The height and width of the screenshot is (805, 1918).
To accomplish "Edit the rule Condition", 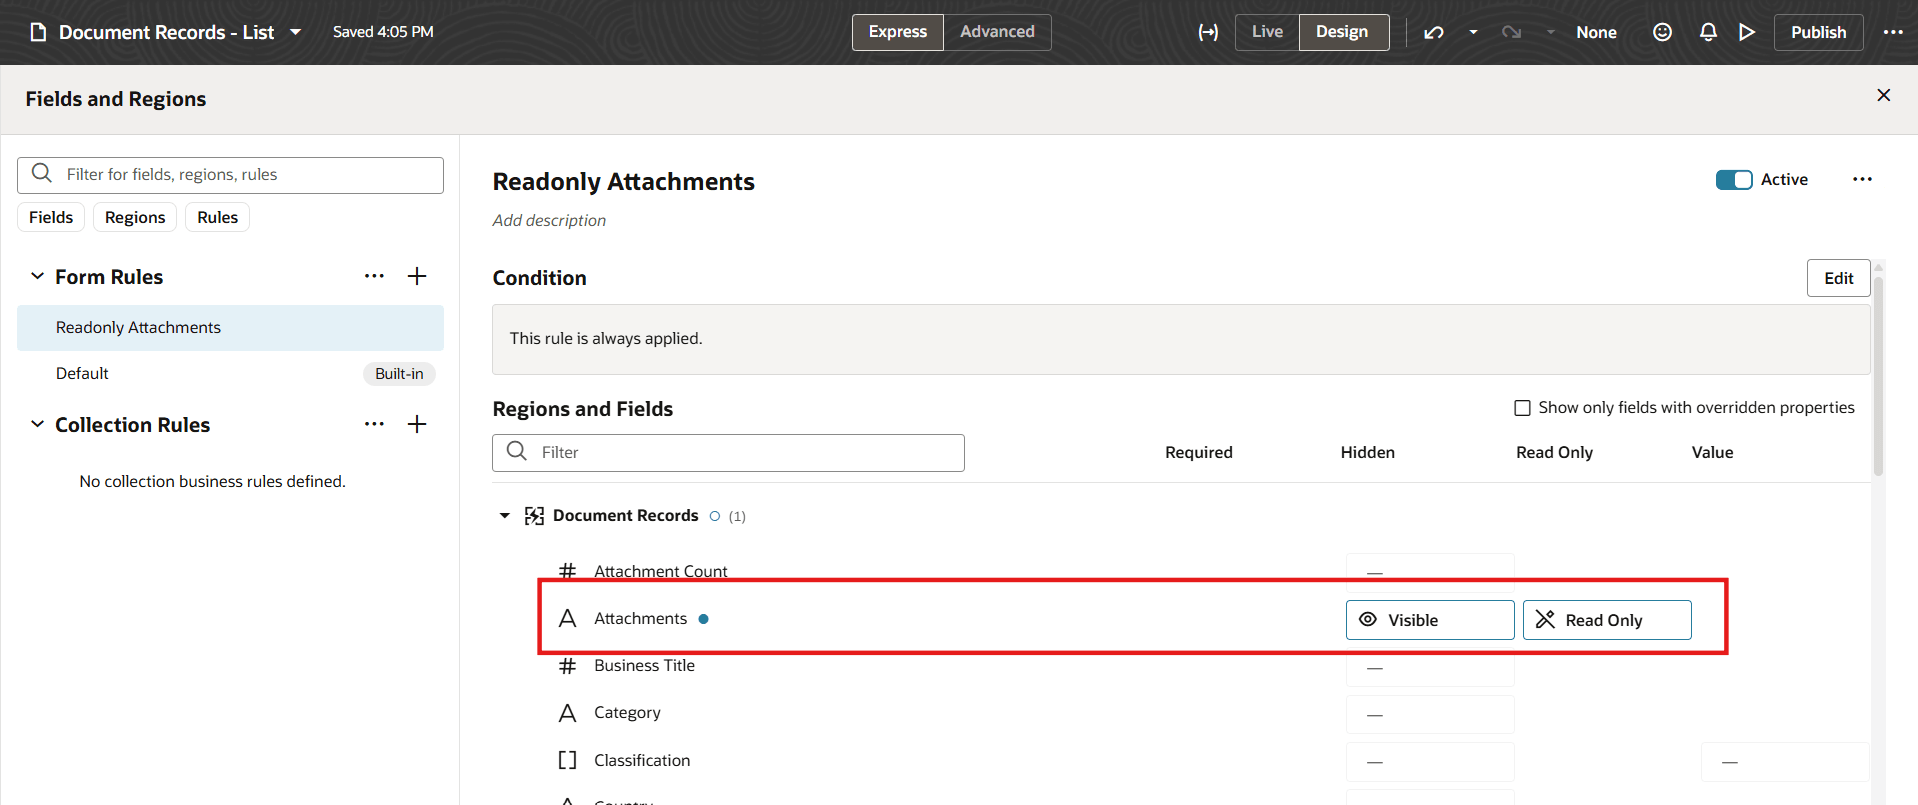I will click(1838, 278).
